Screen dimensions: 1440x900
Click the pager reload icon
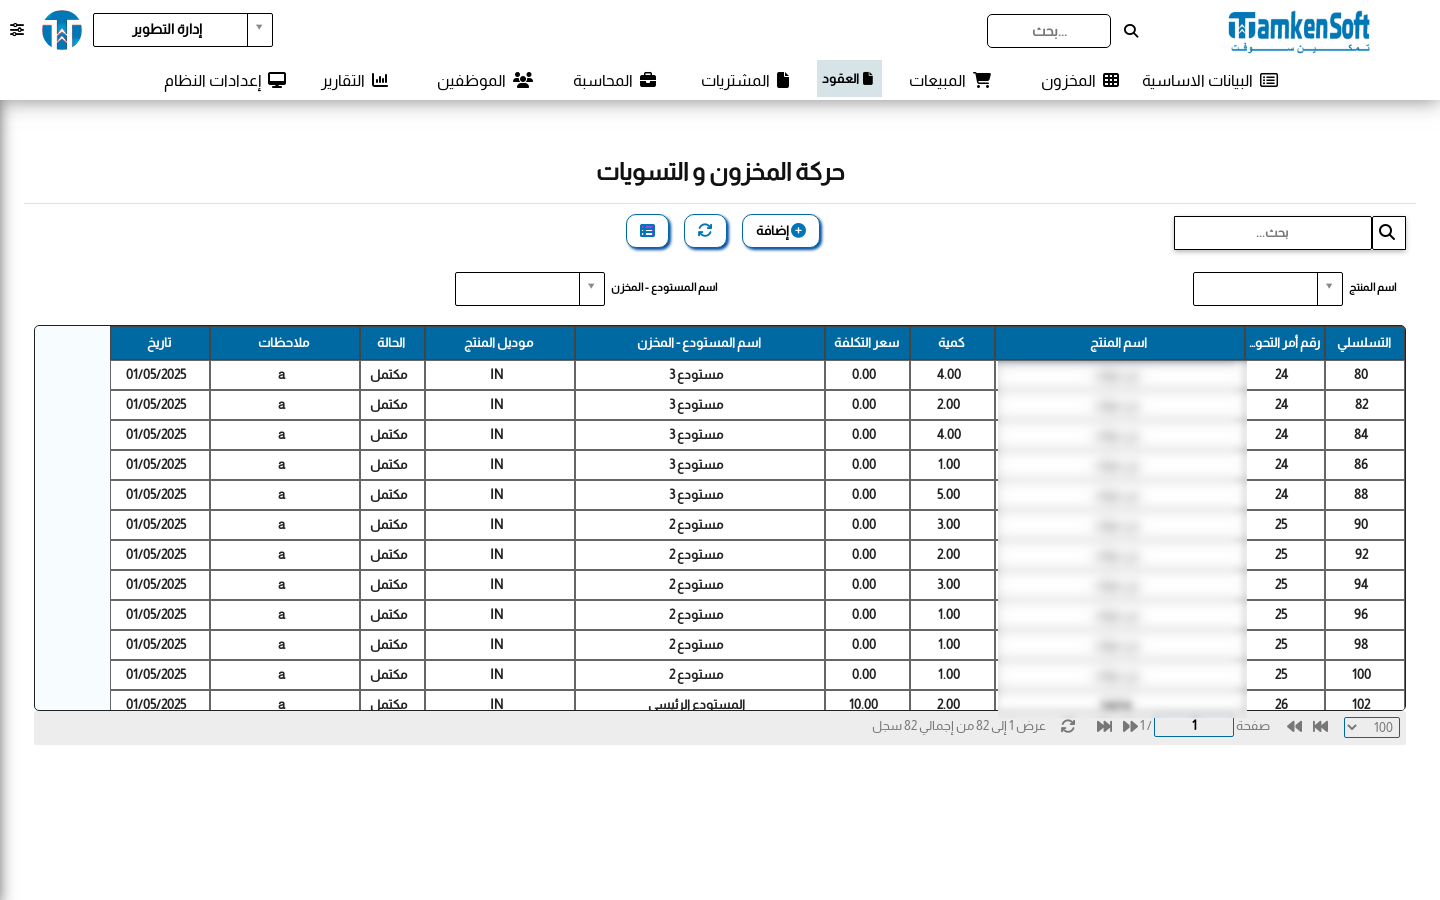1068,726
